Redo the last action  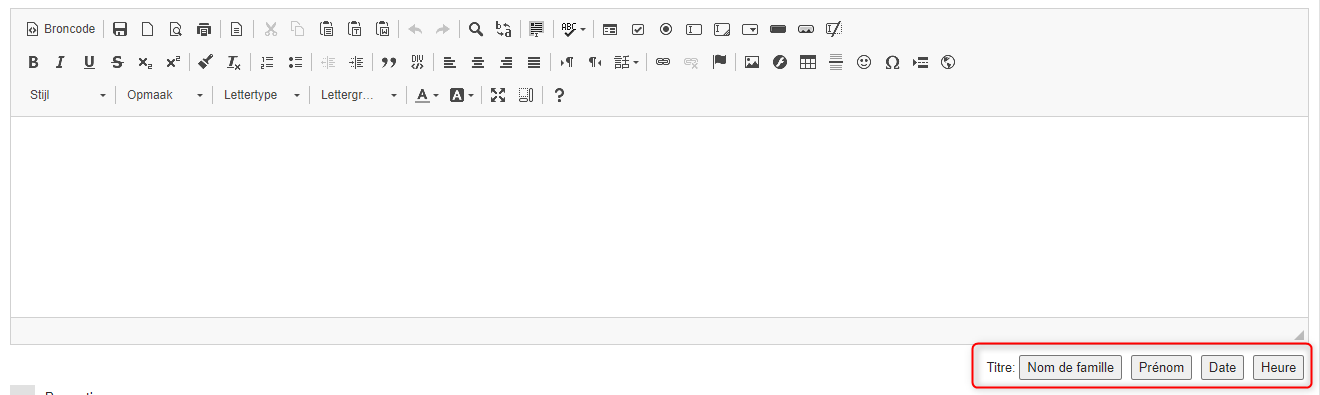(443, 29)
